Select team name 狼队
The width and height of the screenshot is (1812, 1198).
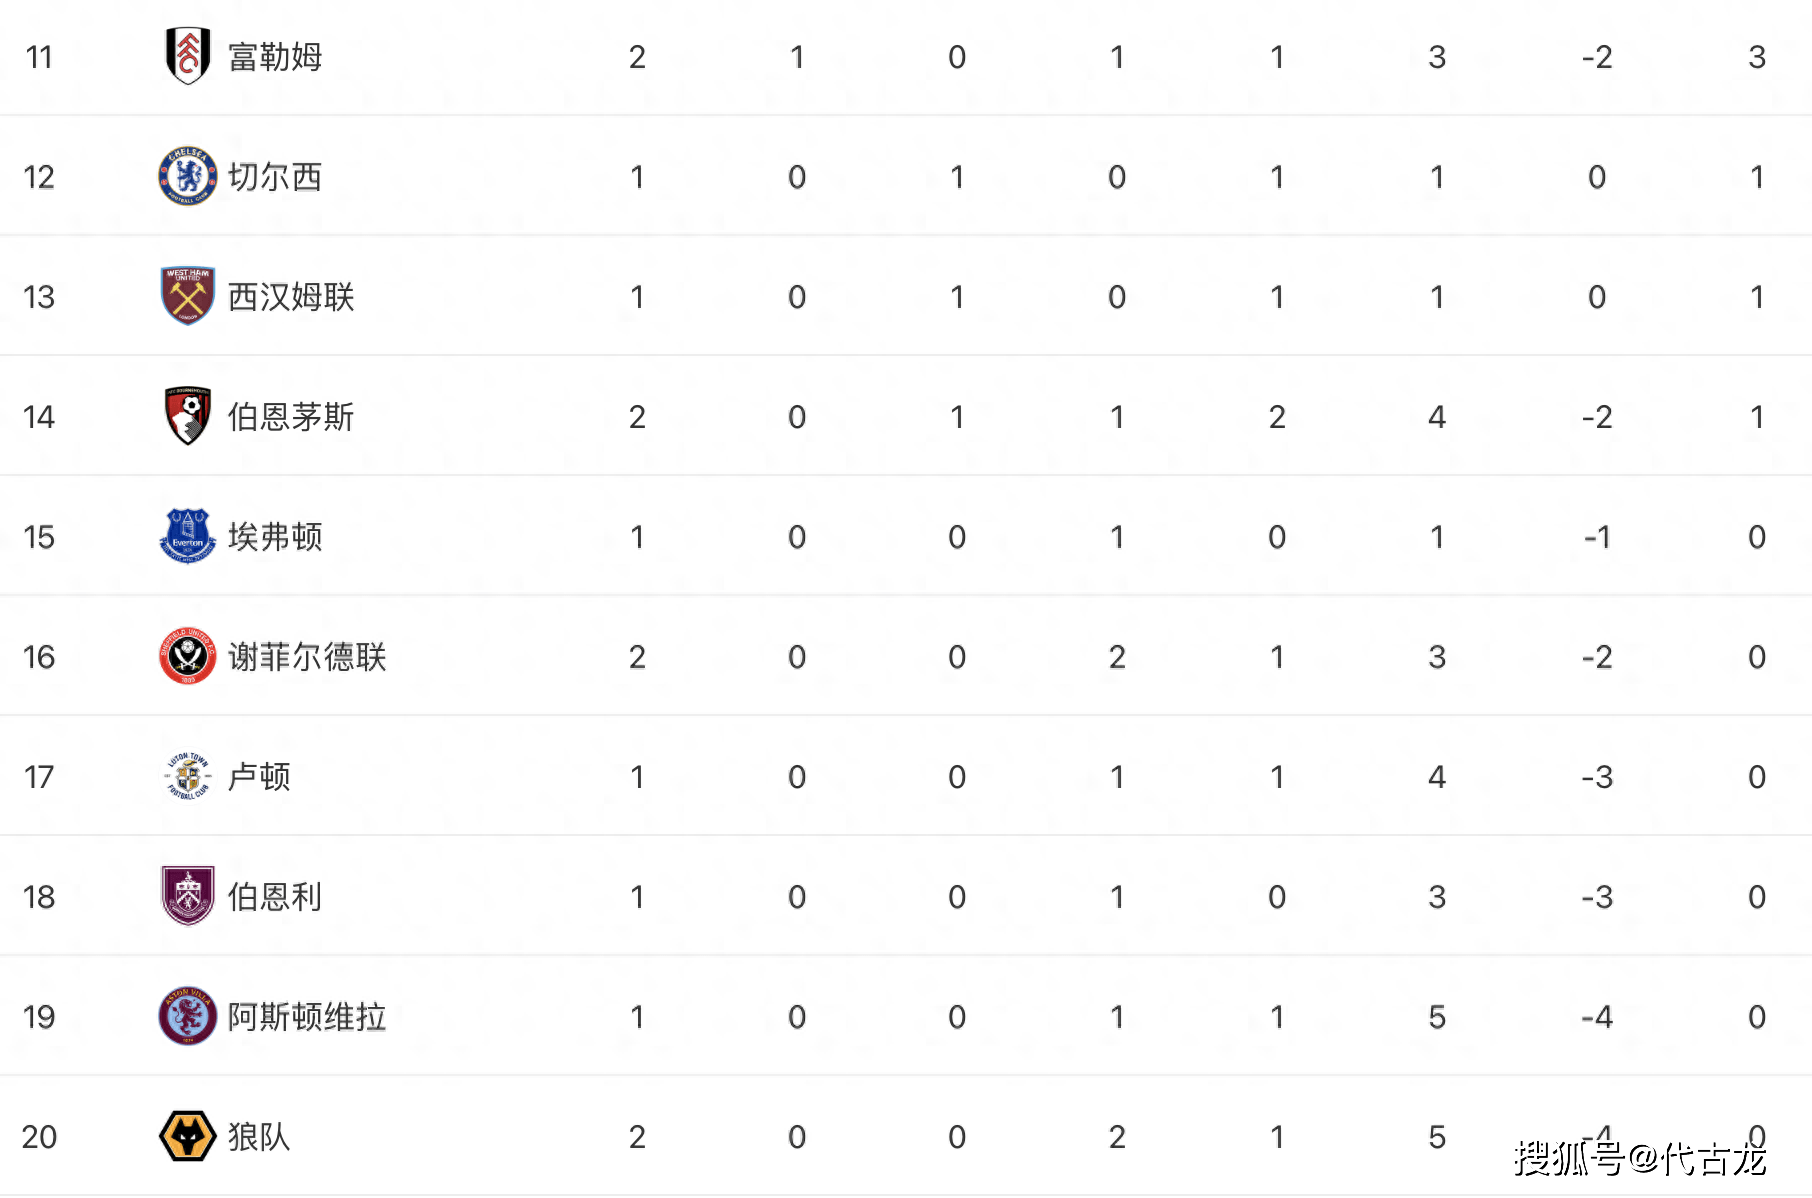[x=259, y=1137]
